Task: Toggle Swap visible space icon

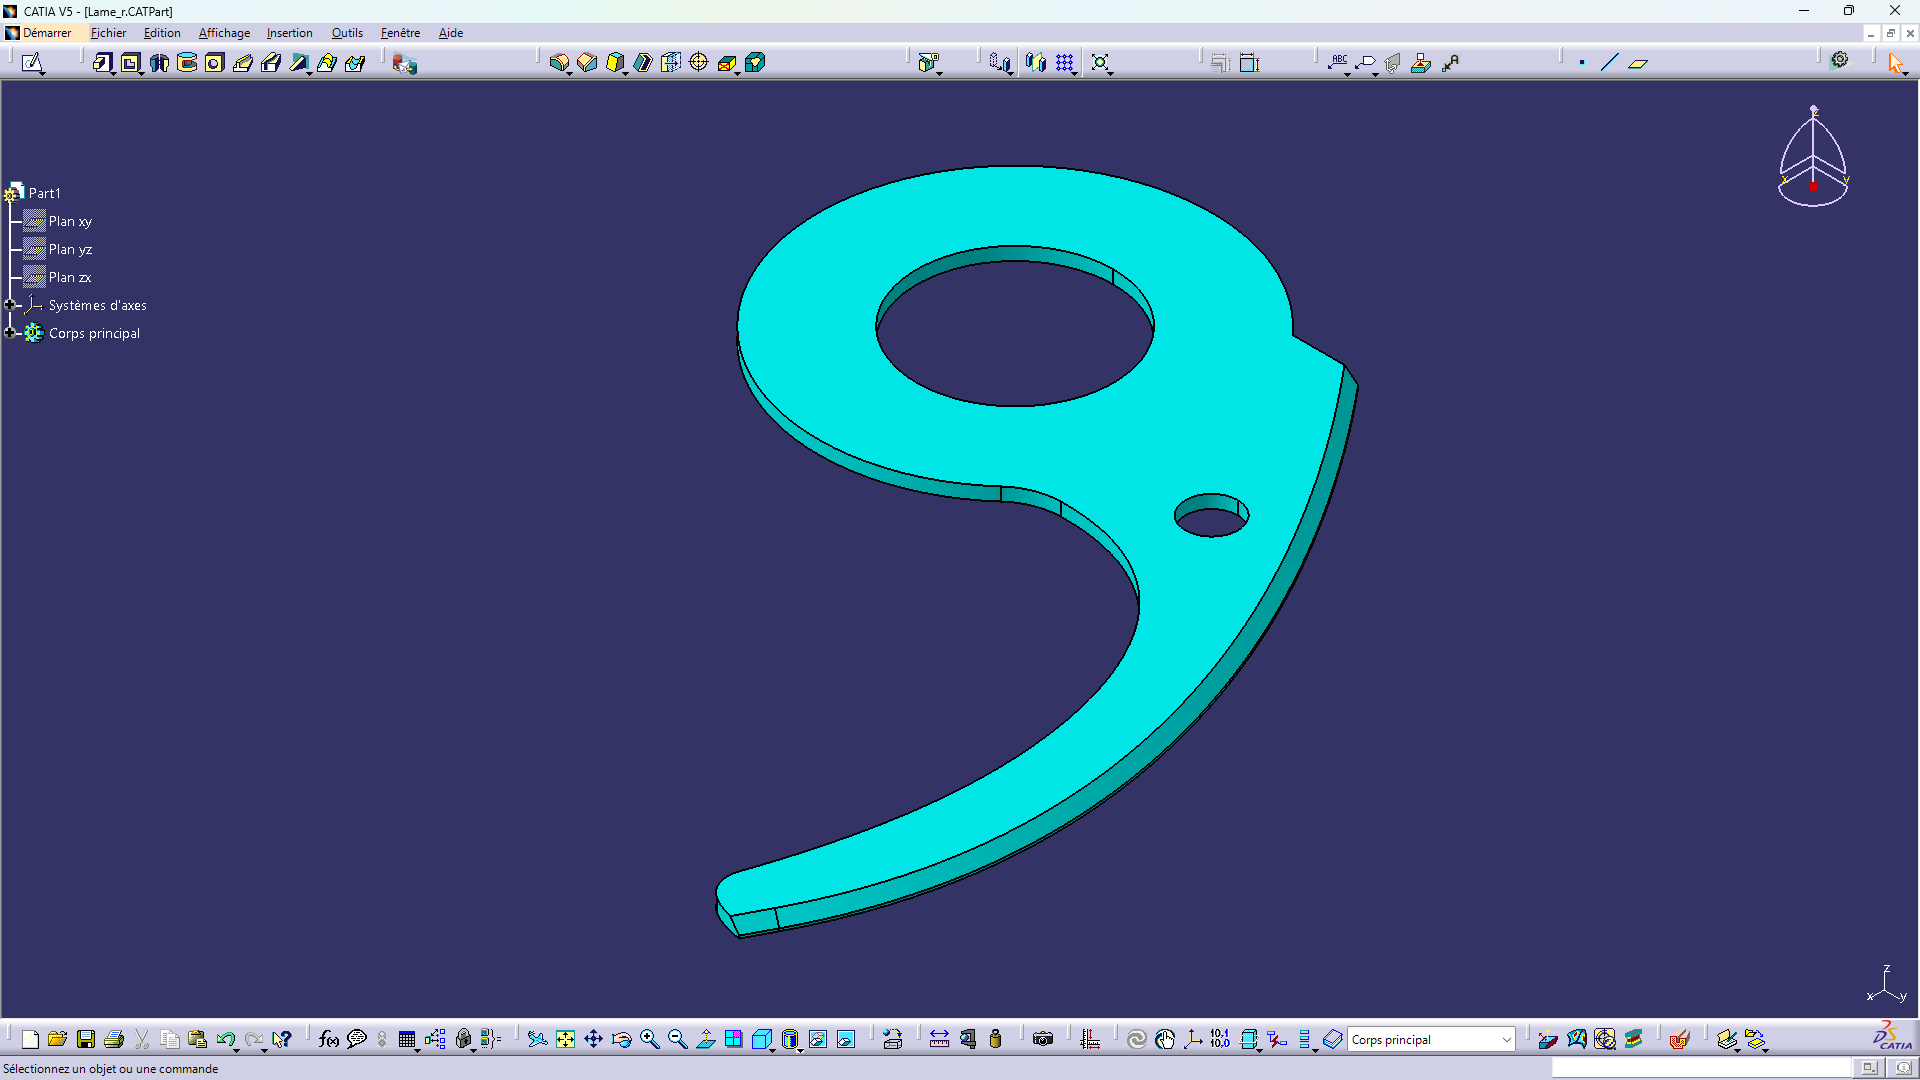Action: click(846, 1040)
